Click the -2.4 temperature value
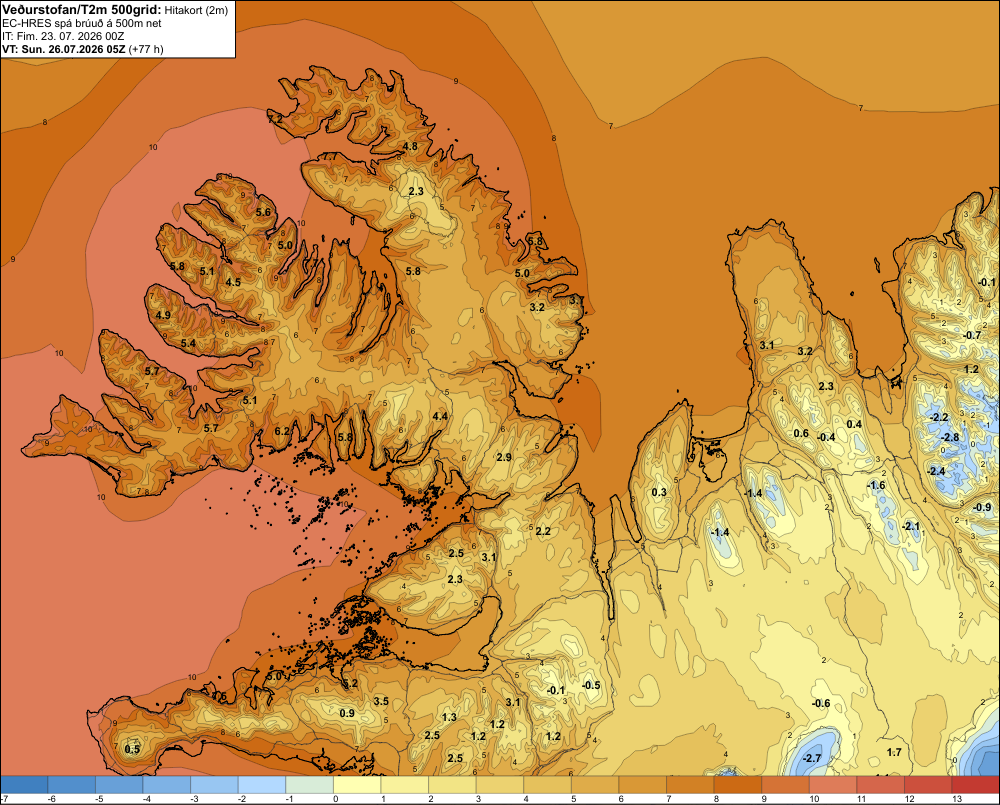The height and width of the screenshot is (805, 1000). pos(936,471)
